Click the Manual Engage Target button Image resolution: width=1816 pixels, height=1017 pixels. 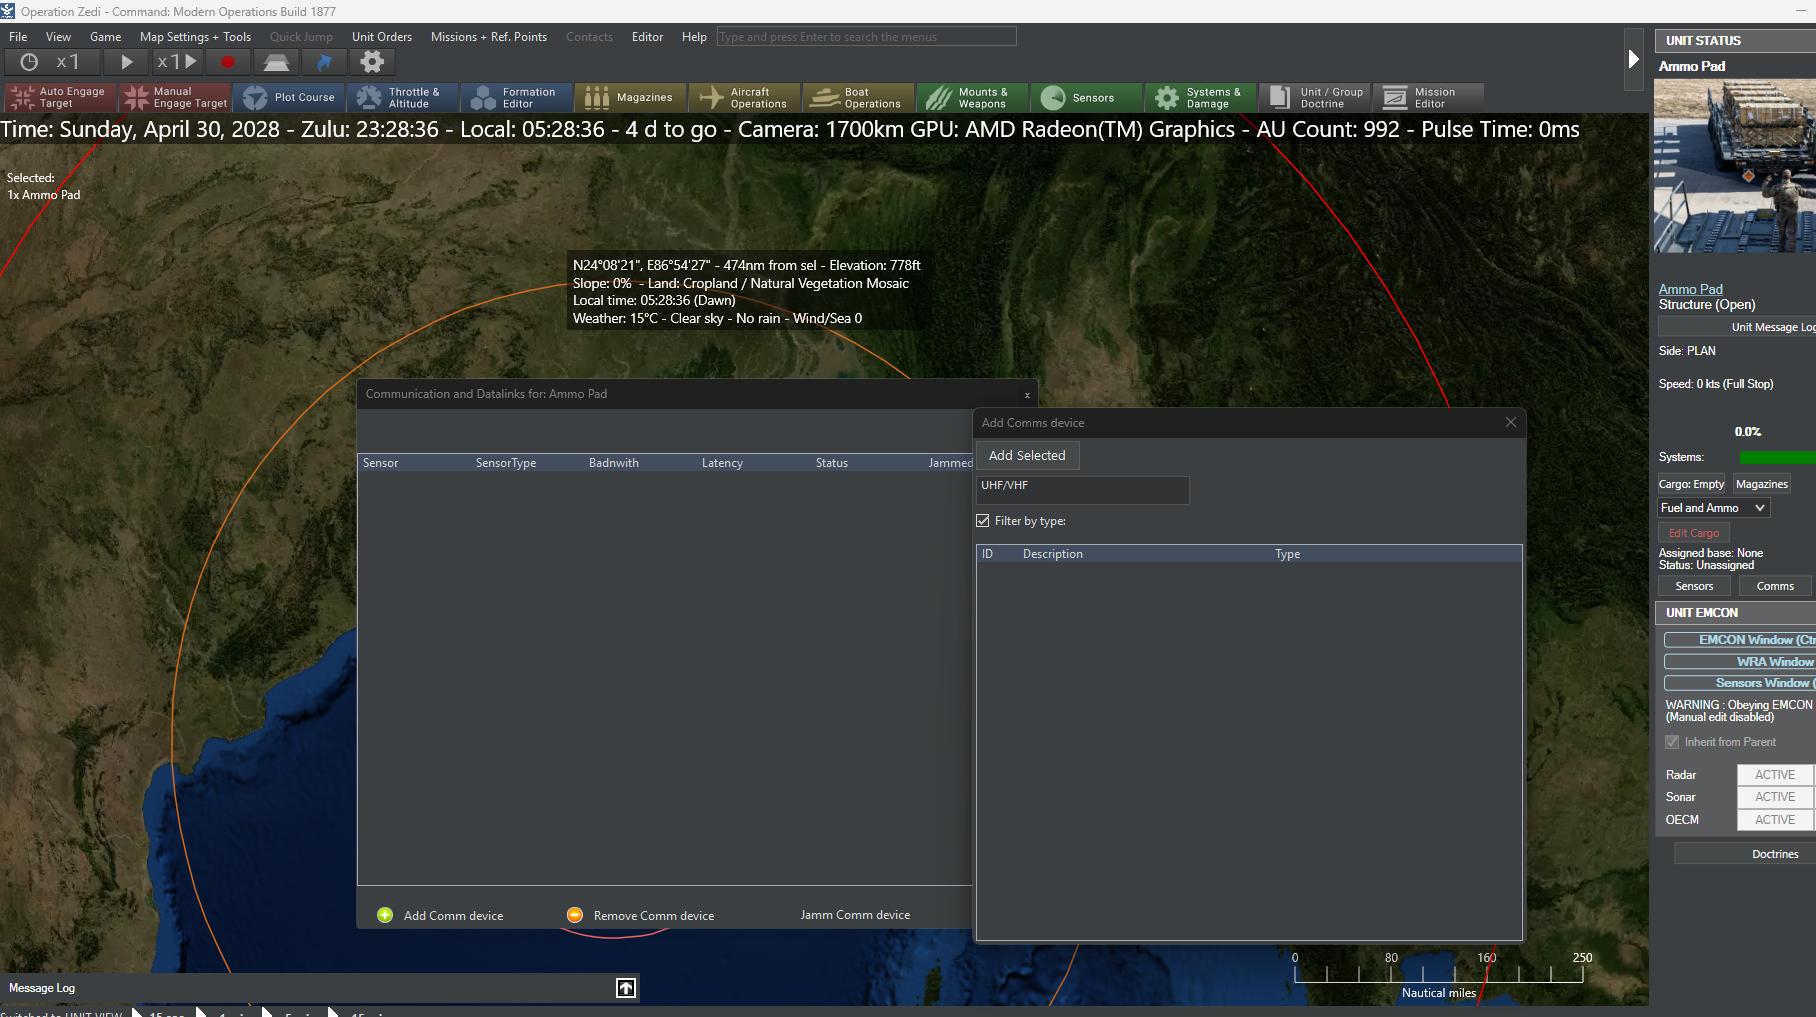point(174,97)
